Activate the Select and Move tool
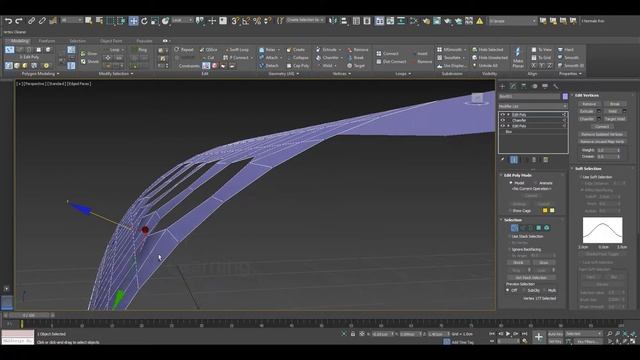640x360 pixels. [133, 21]
